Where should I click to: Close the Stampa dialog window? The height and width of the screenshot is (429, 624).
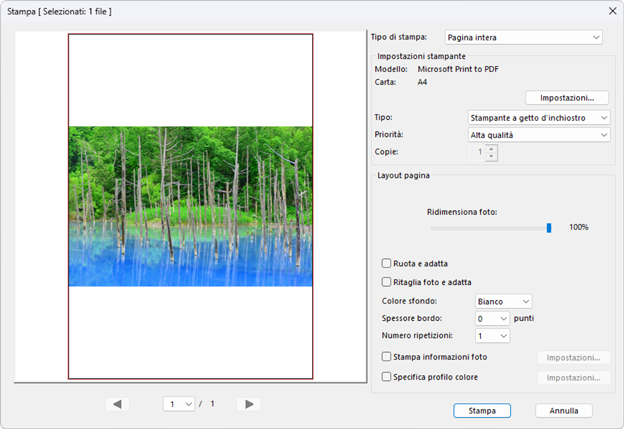point(611,11)
